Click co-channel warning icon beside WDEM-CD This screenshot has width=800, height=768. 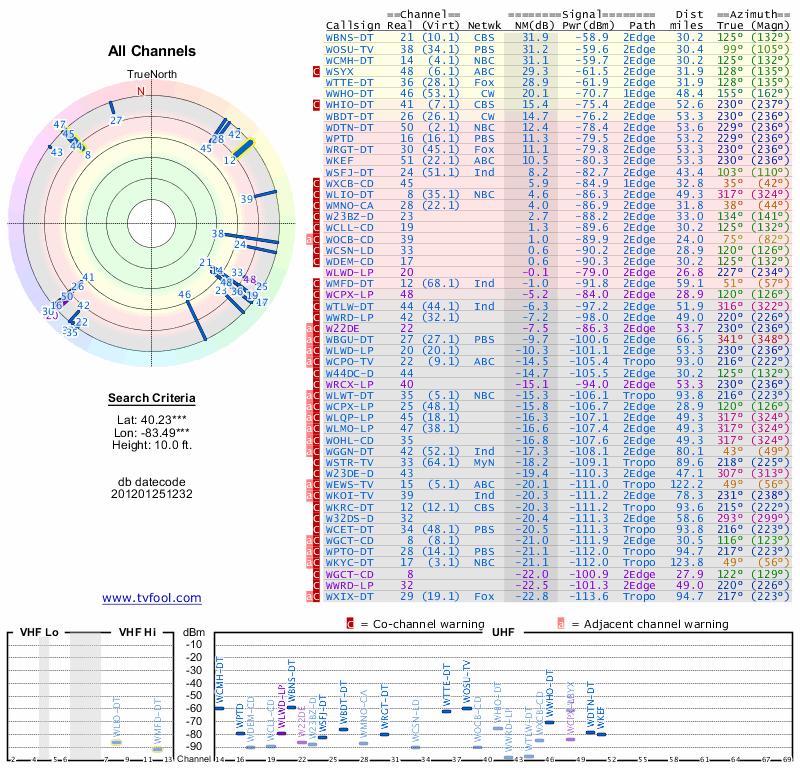316,262
